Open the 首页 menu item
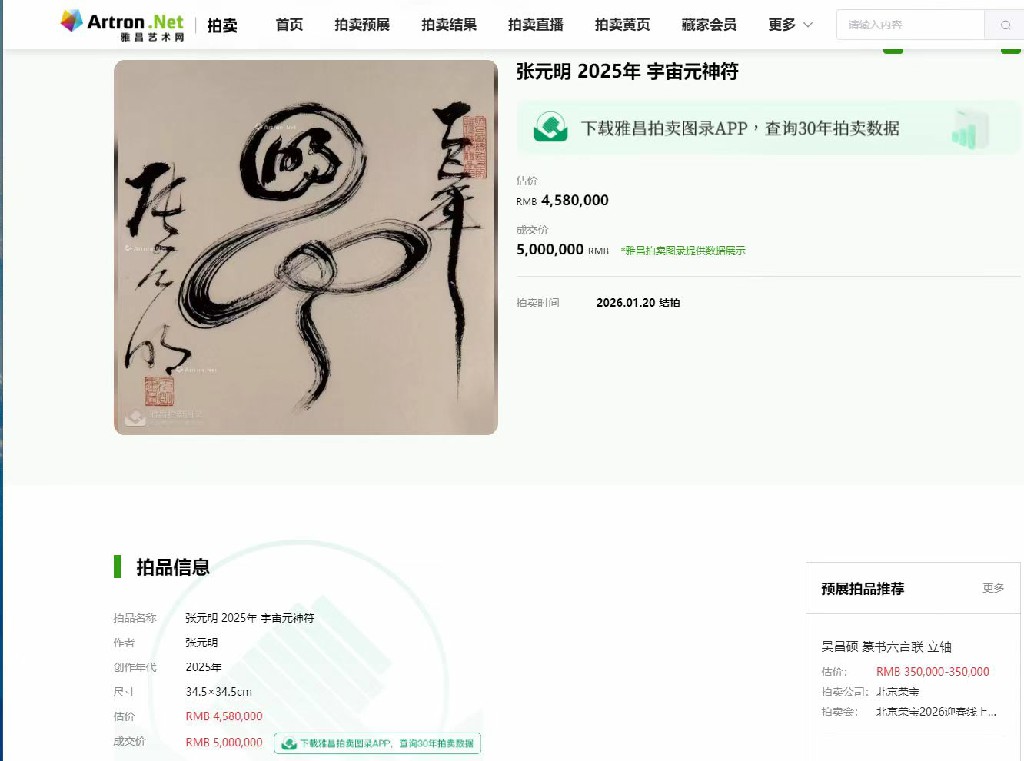This screenshot has height=761, width=1024. [x=289, y=25]
